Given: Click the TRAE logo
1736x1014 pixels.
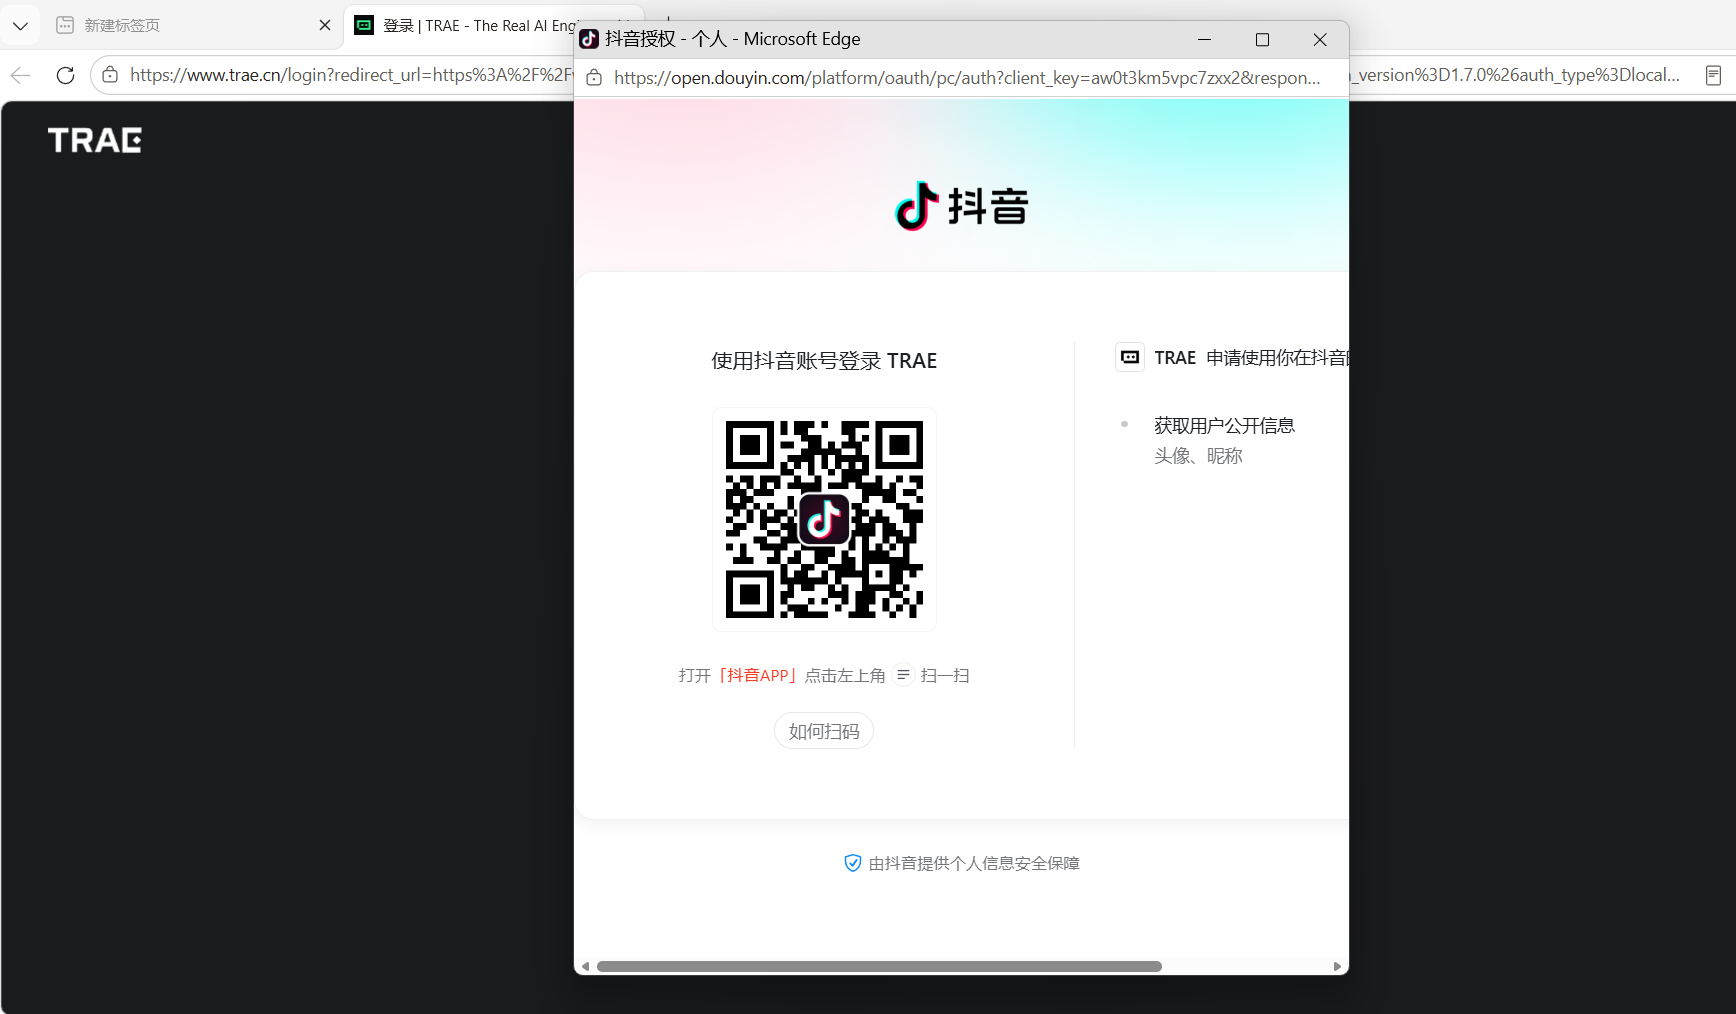Looking at the screenshot, I should point(95,140).
